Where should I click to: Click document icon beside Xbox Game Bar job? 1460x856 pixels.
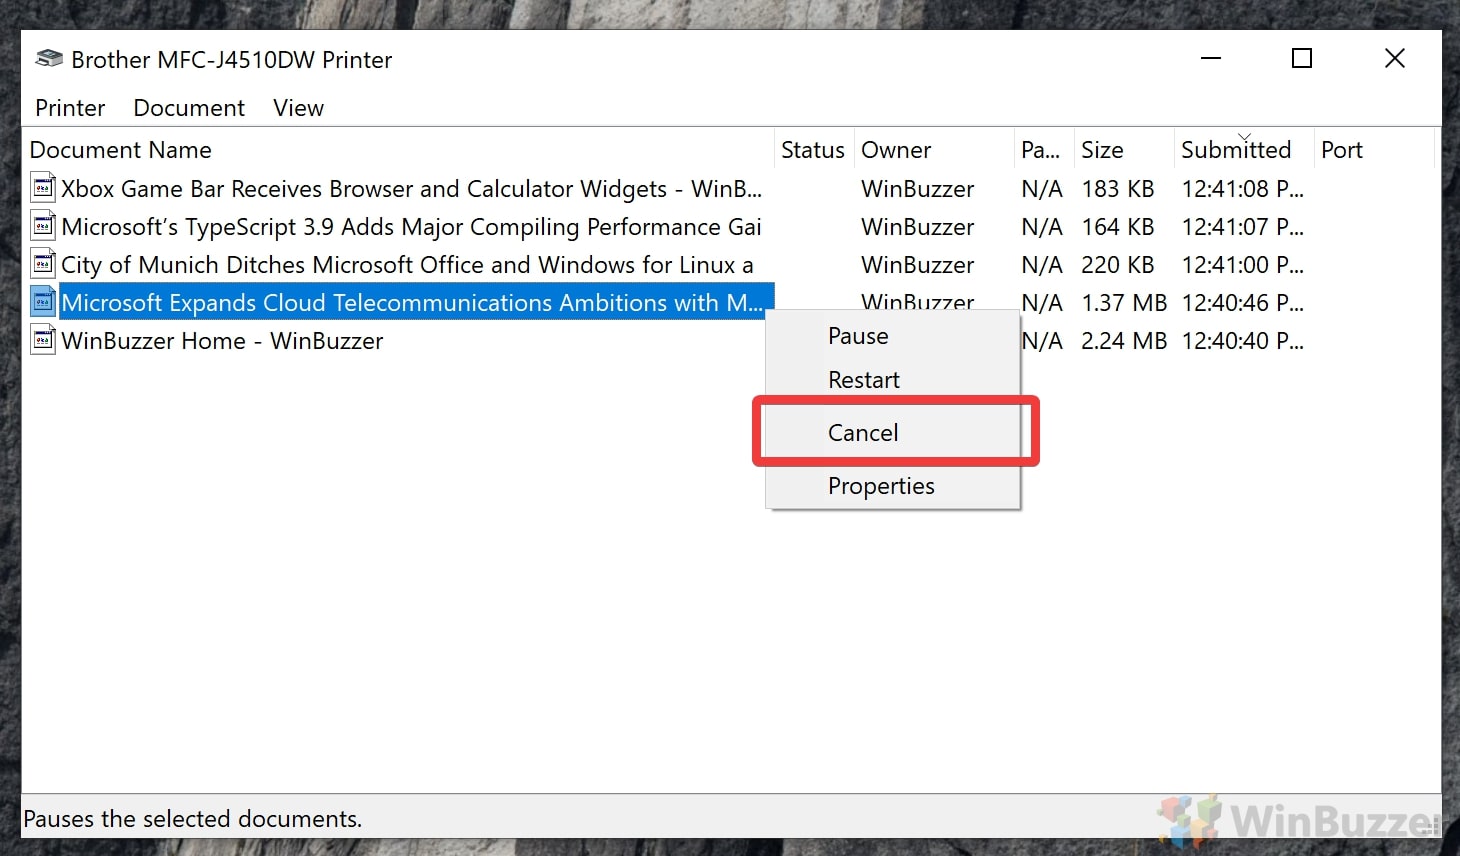coord(42,188)
